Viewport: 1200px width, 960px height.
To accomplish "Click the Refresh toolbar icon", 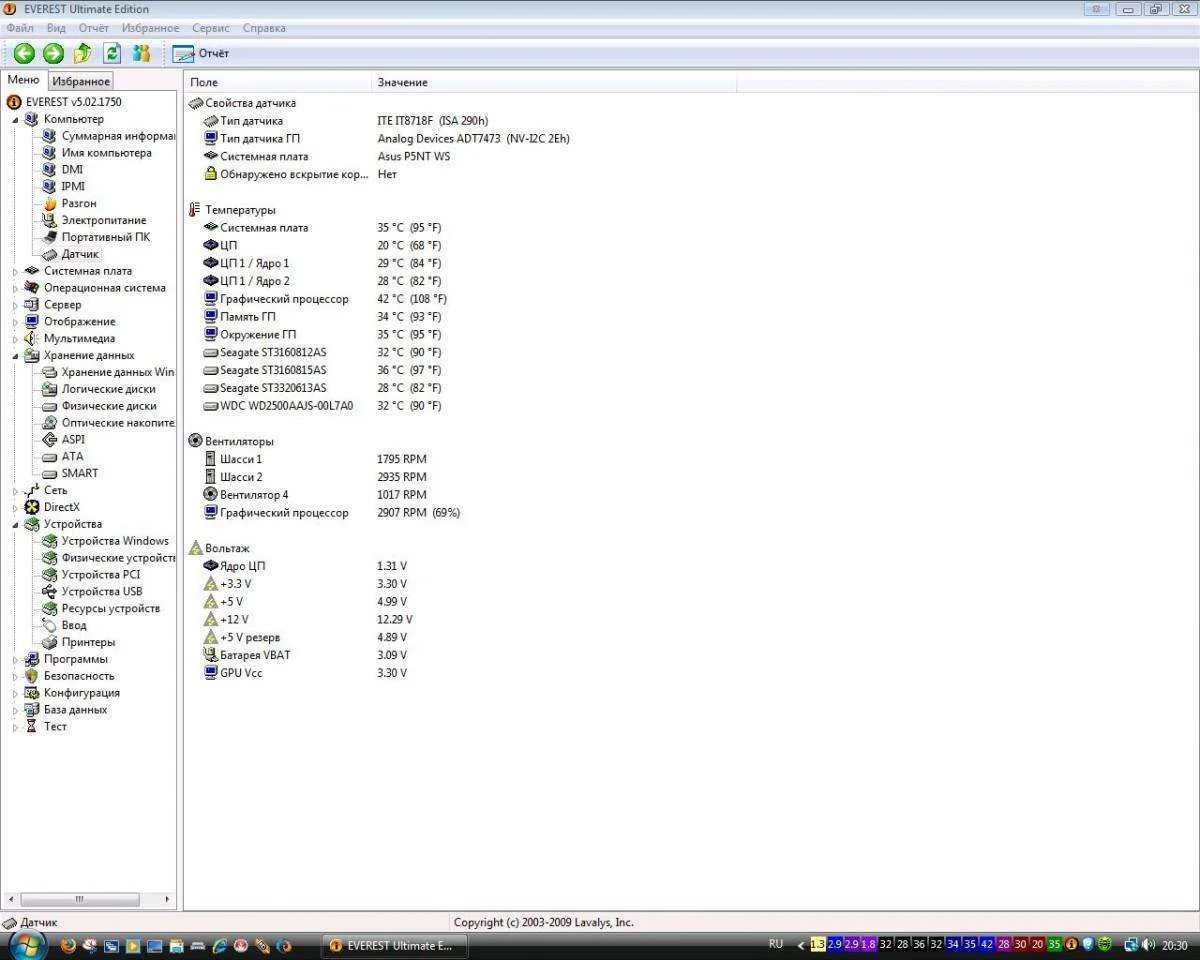I will tap(112, 53).
